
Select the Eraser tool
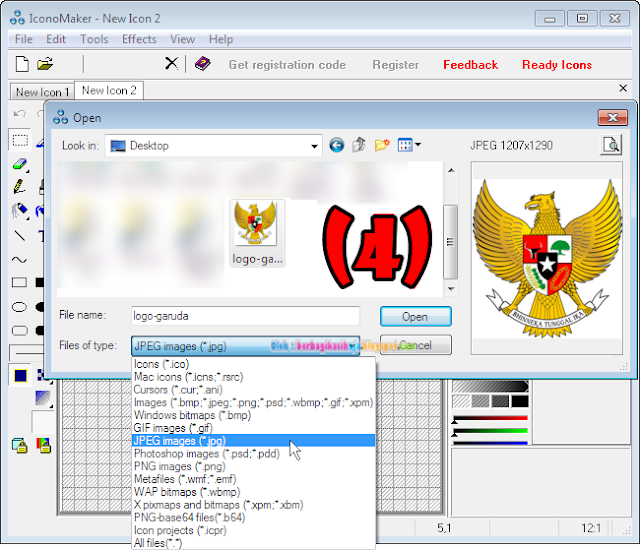click(20, 164)
